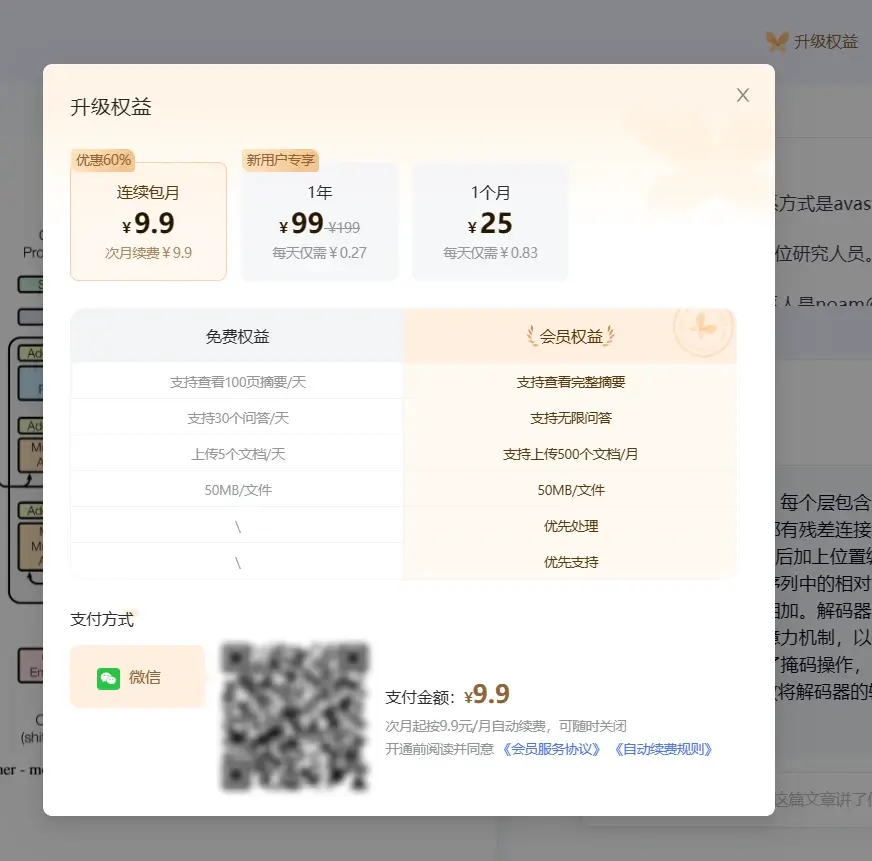Click the 会员权益 column header
872x861 pixels.
571,337
